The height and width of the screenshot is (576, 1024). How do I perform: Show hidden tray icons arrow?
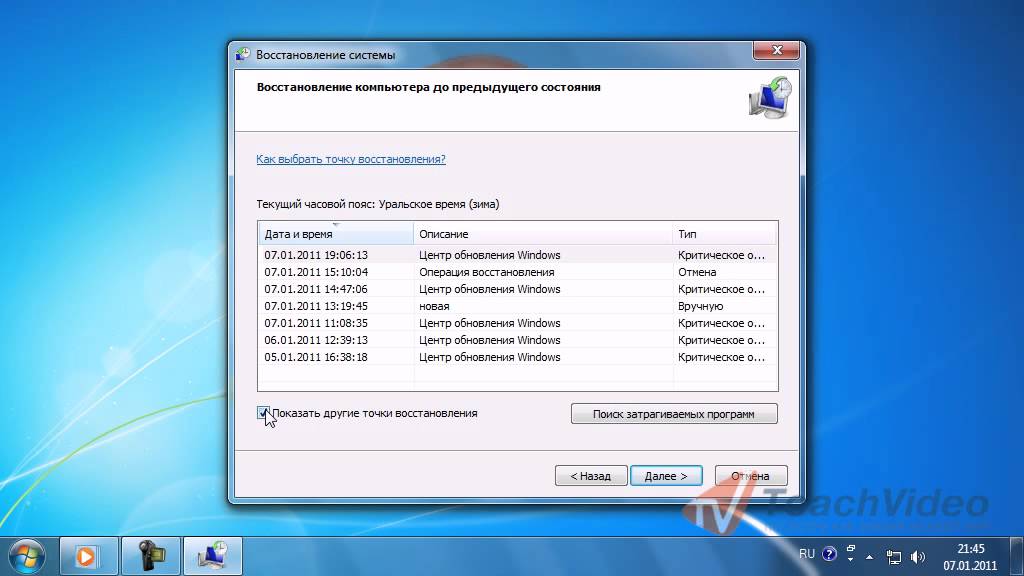pyautogui.click(x=869, y=557)
